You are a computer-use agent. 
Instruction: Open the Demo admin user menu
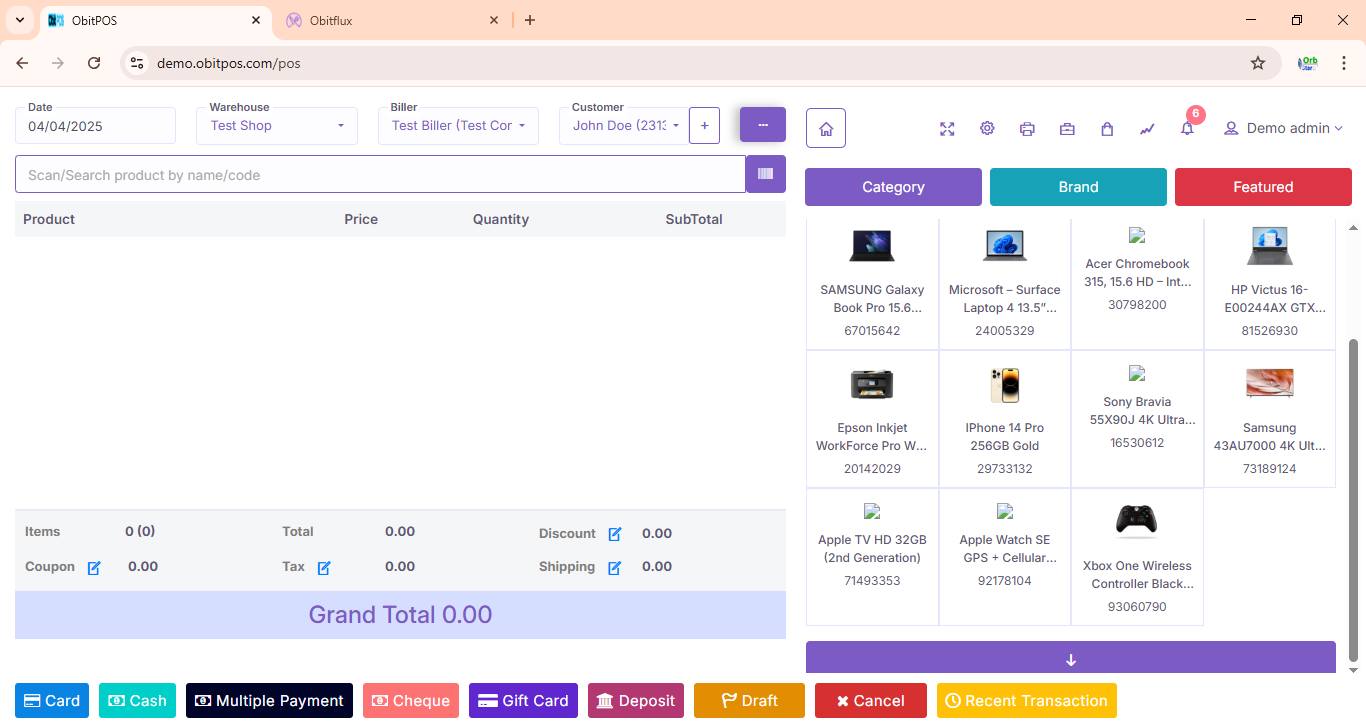coord(1284,128)
